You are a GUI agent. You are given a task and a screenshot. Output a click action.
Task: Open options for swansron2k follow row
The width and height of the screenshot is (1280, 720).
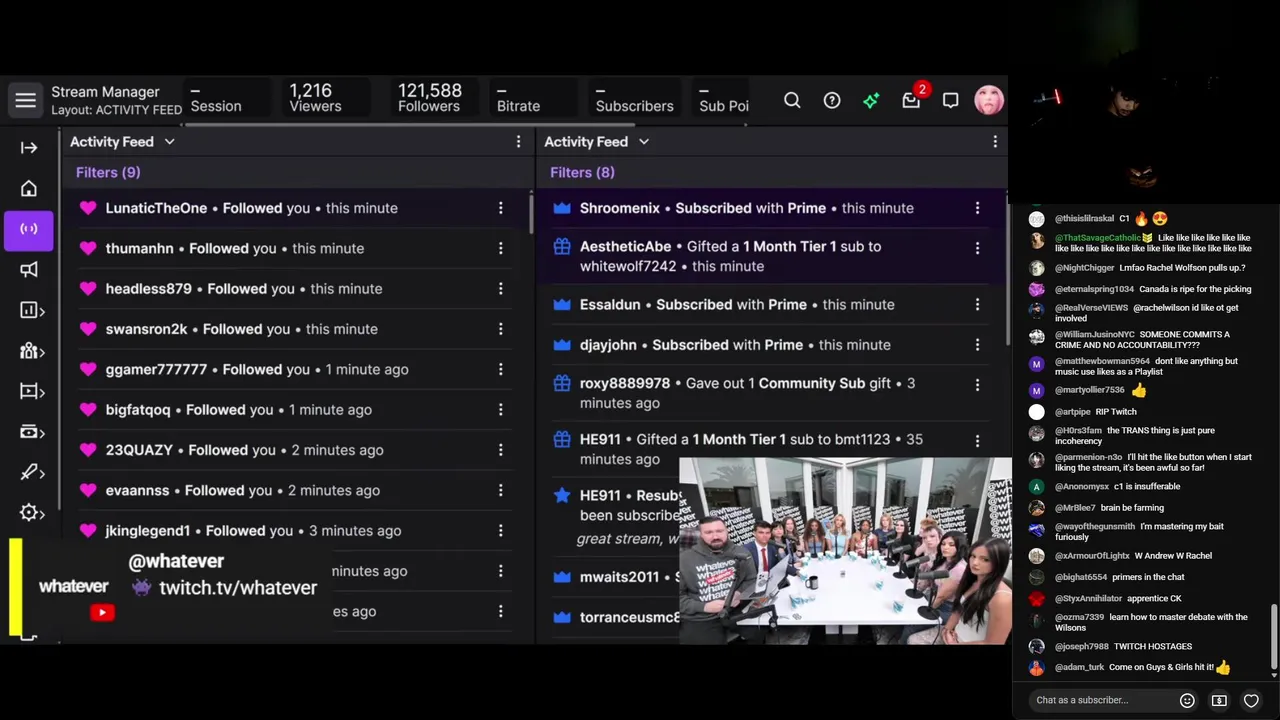click(501, 329)
